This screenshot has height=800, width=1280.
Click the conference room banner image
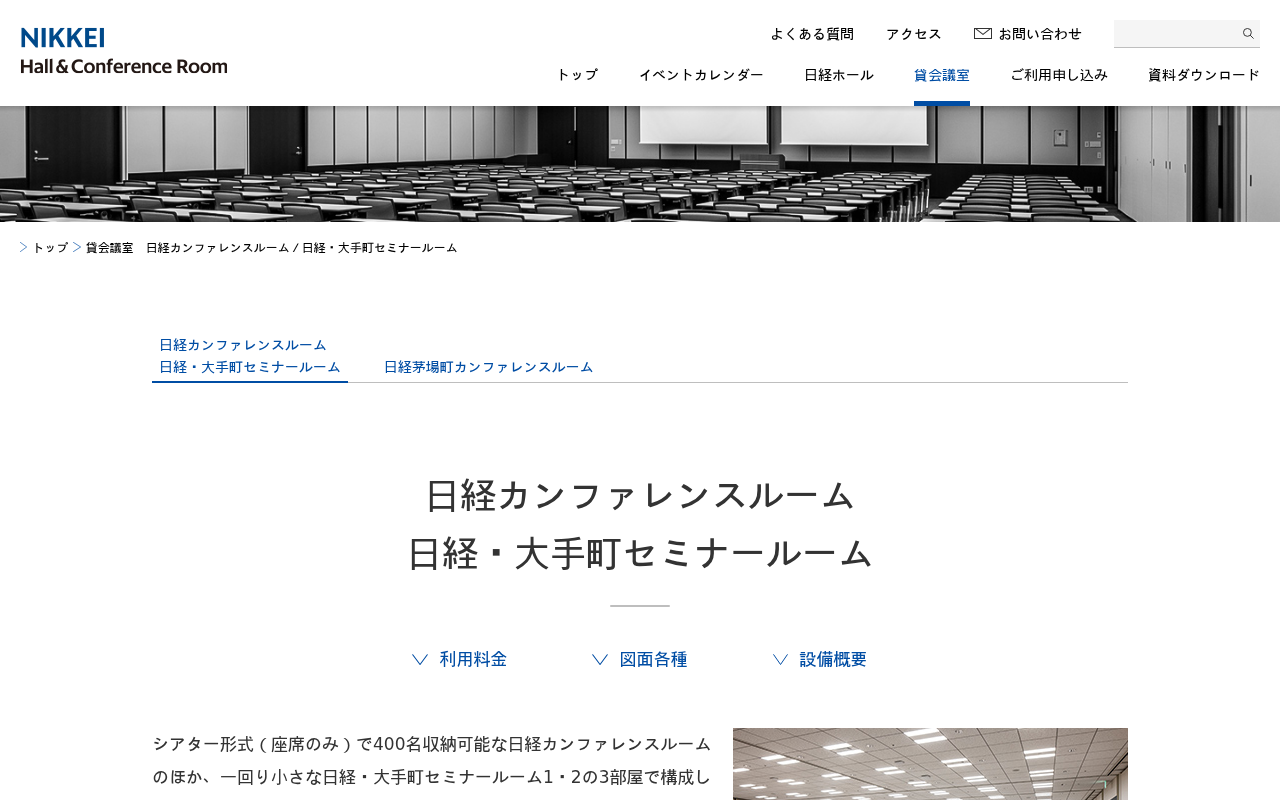[640, 164]
